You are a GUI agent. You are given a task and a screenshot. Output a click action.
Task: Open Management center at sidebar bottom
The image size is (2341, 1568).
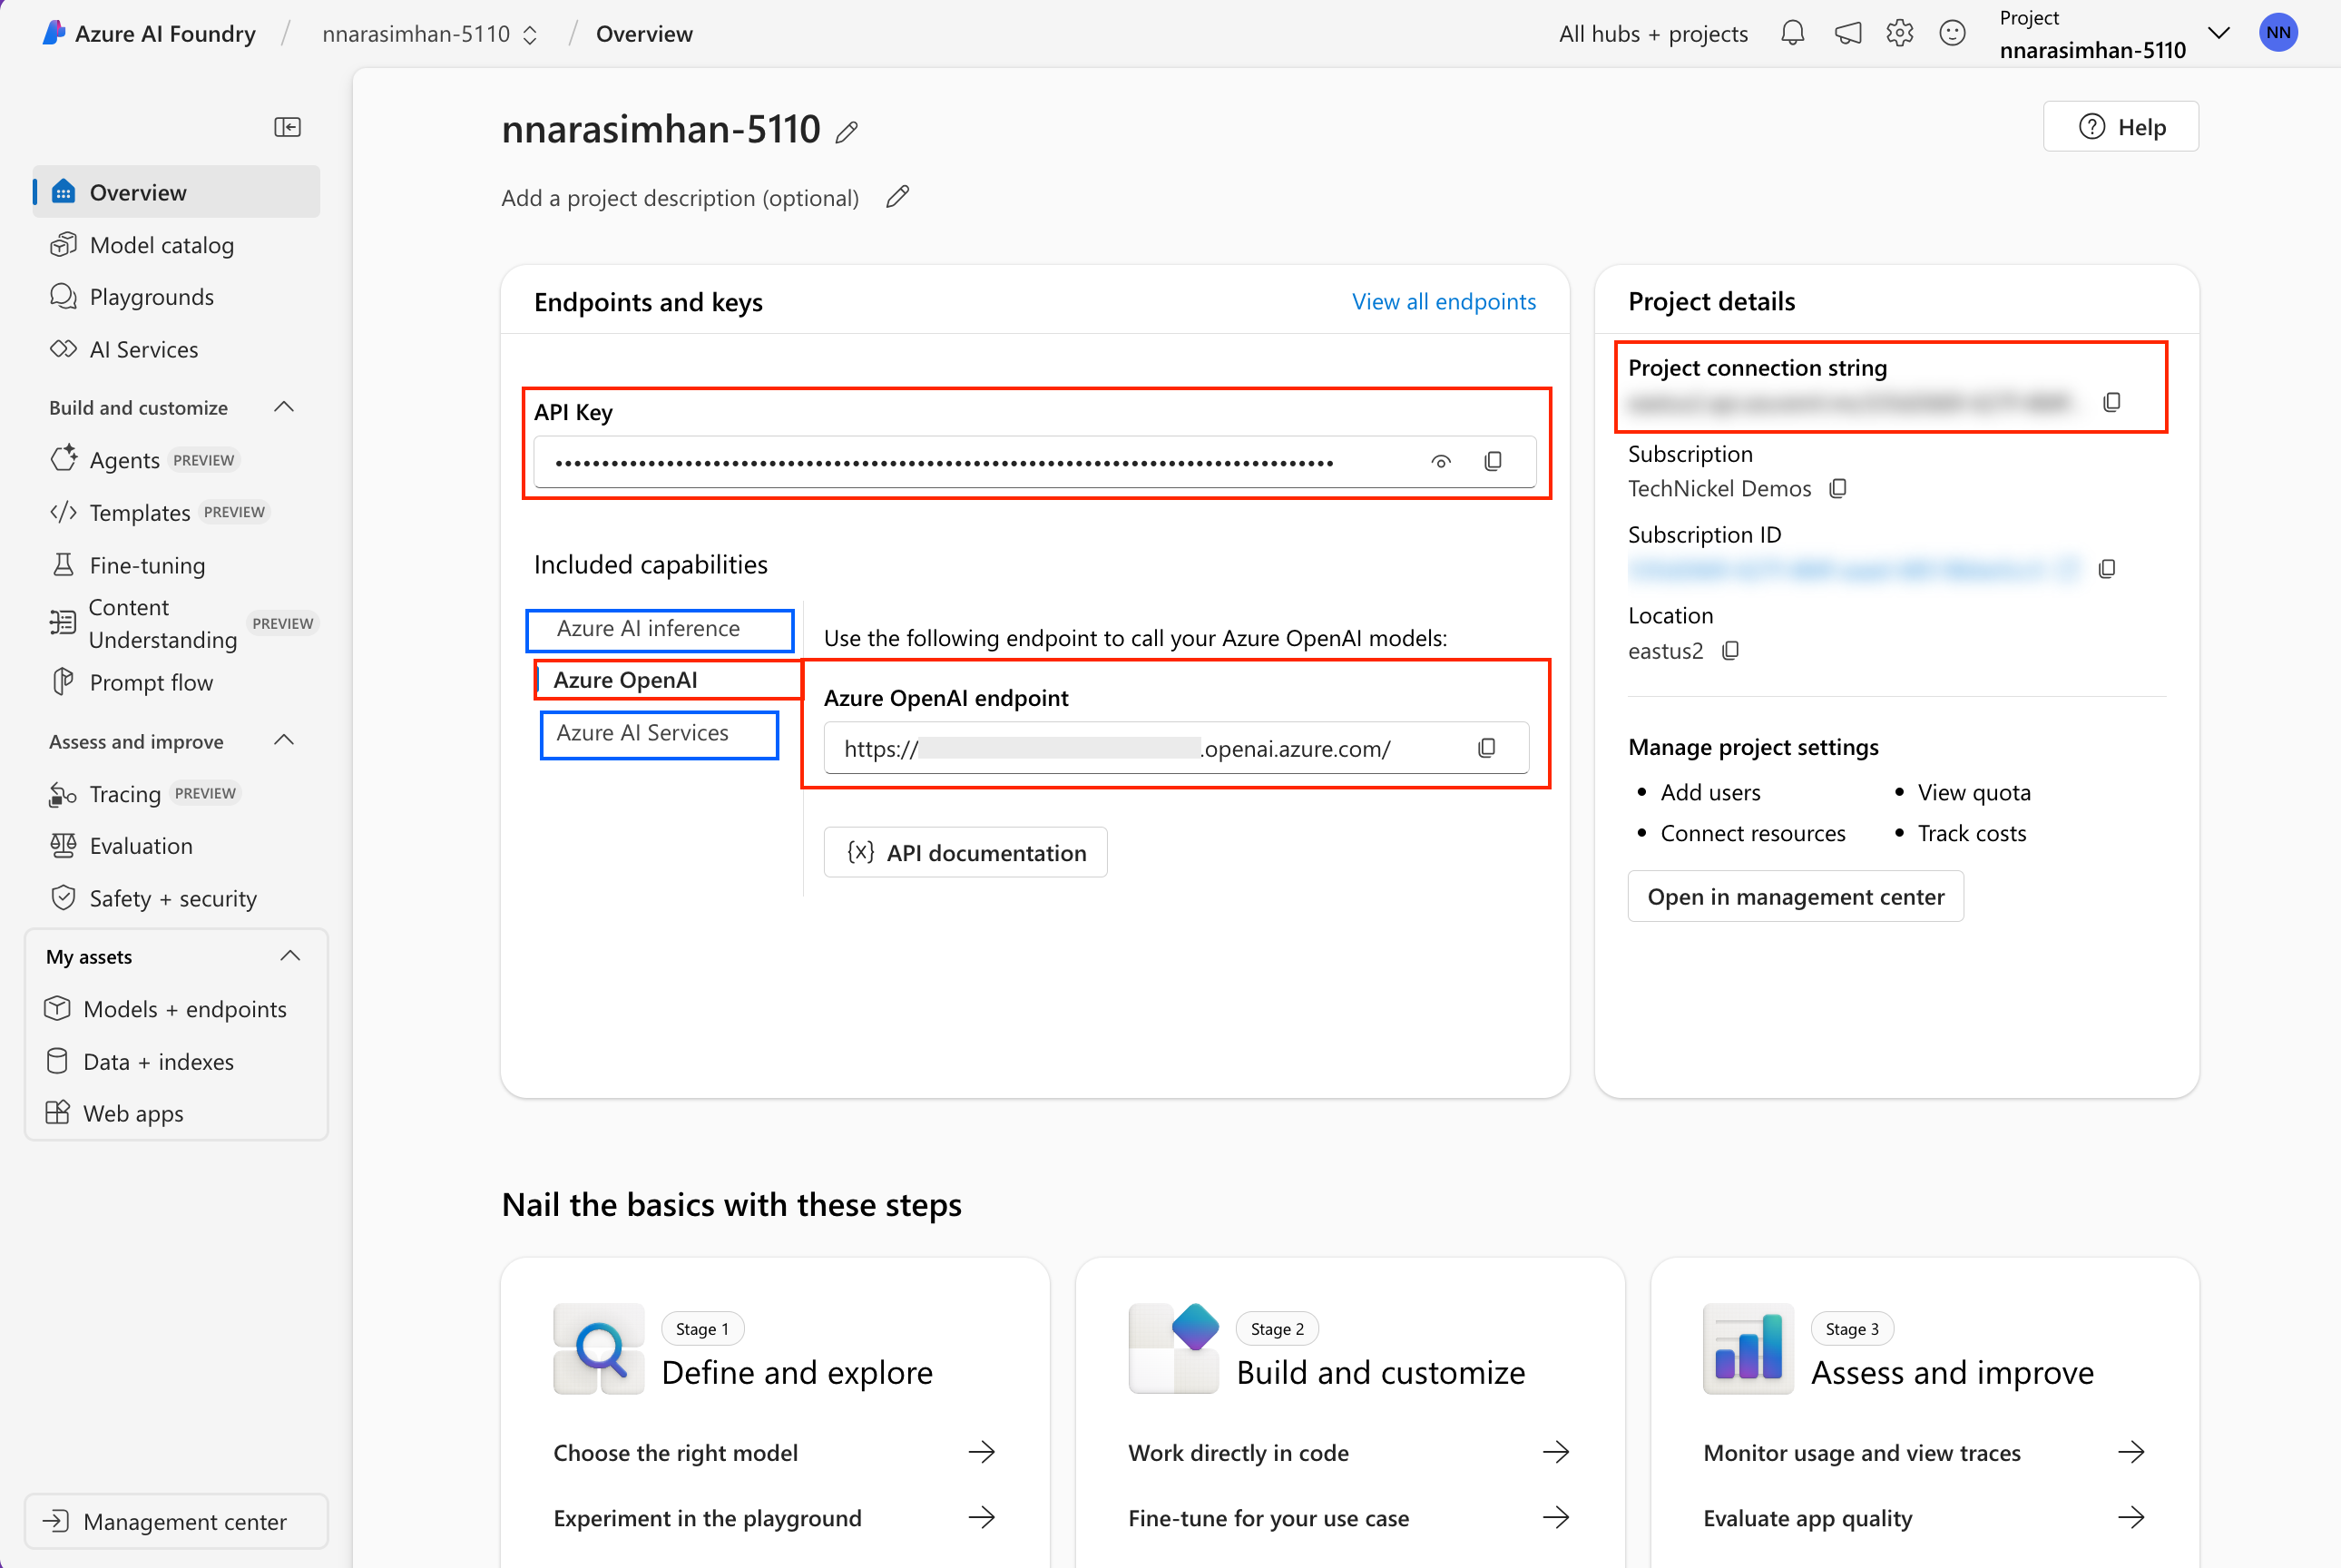(x=176, y=1521)
